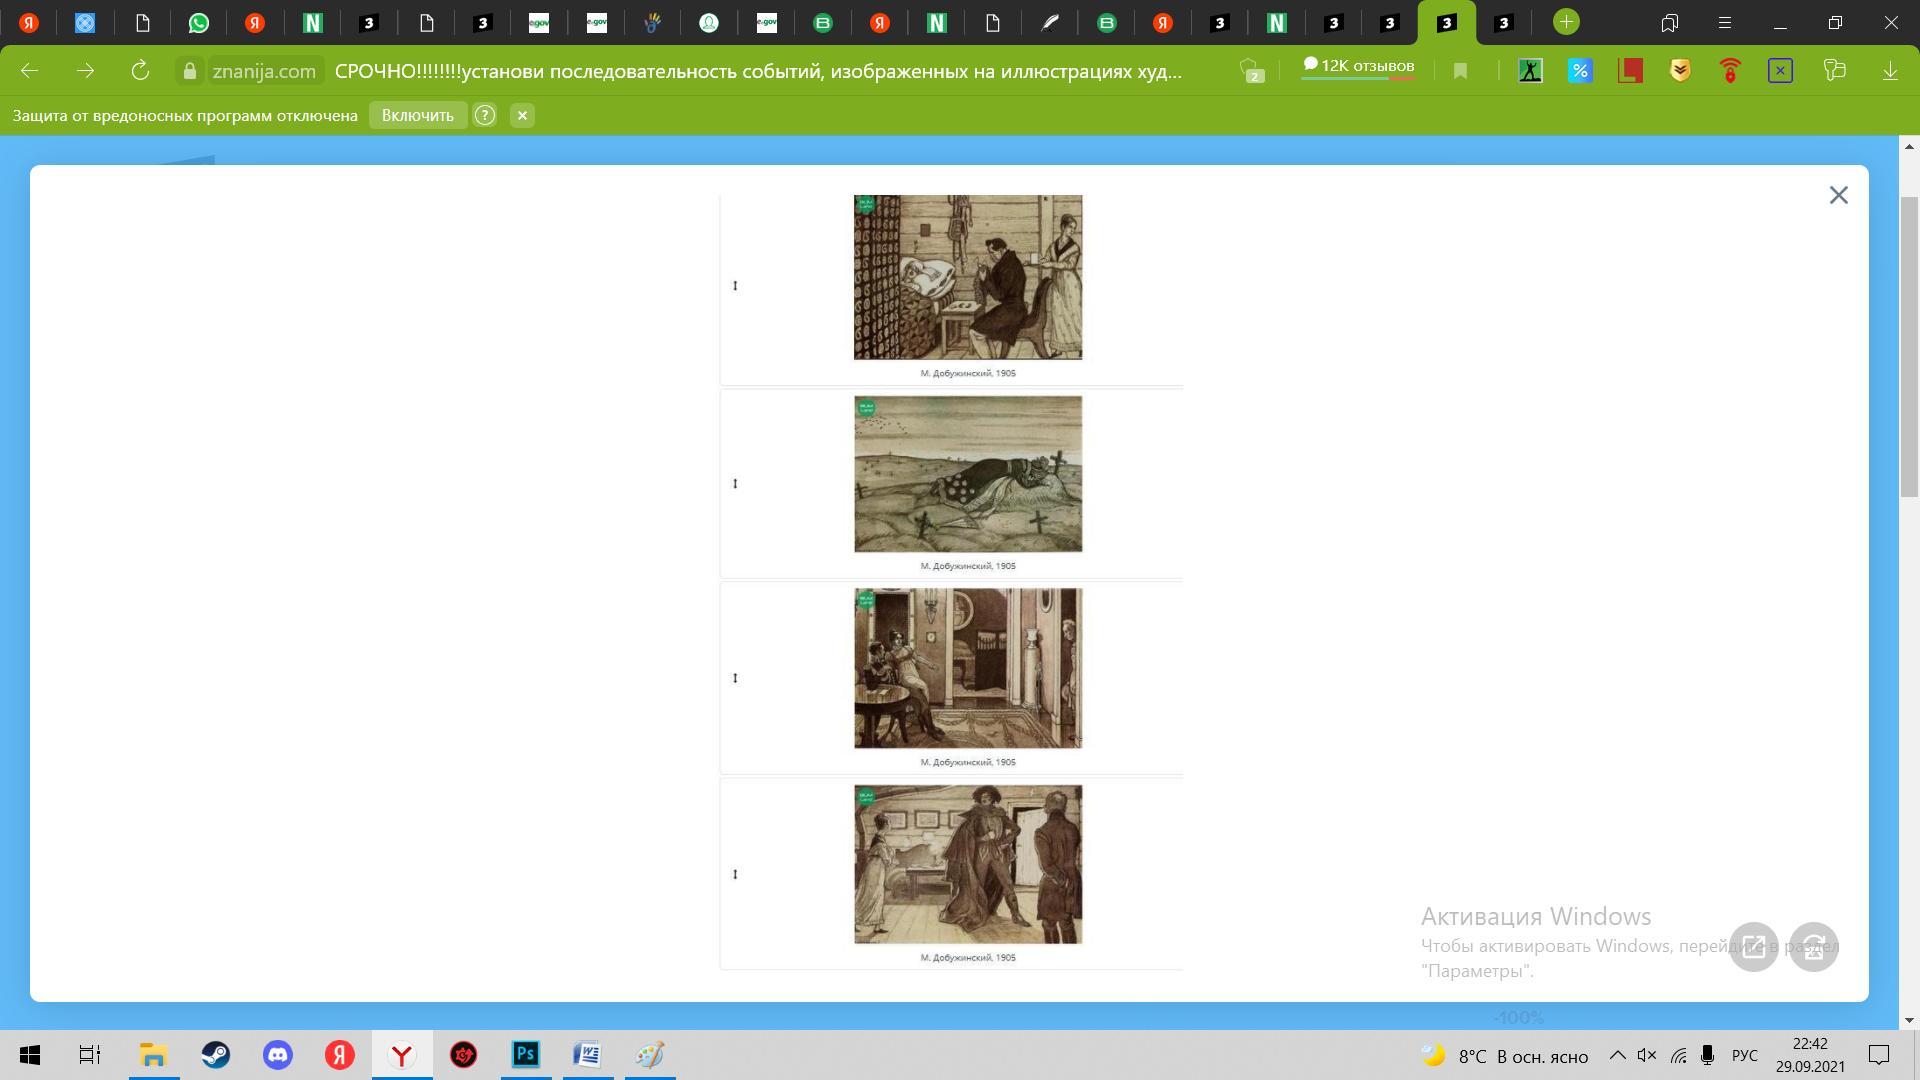Navigate back with the back arrow

pyautogui.click(x=29, y=71)
